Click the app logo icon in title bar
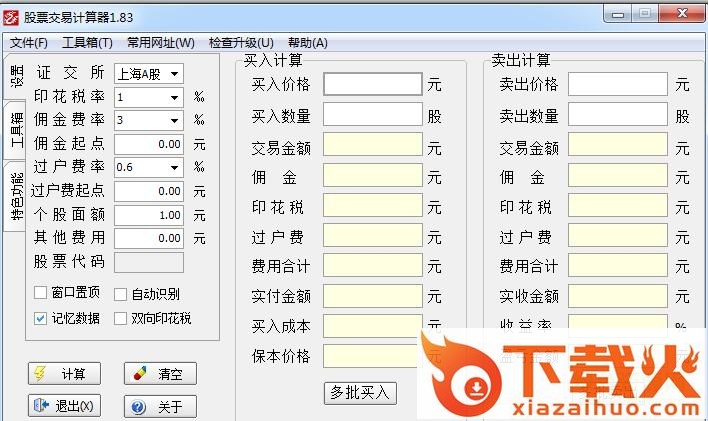Viewport: 708px width, 421px height. (11, 18)
